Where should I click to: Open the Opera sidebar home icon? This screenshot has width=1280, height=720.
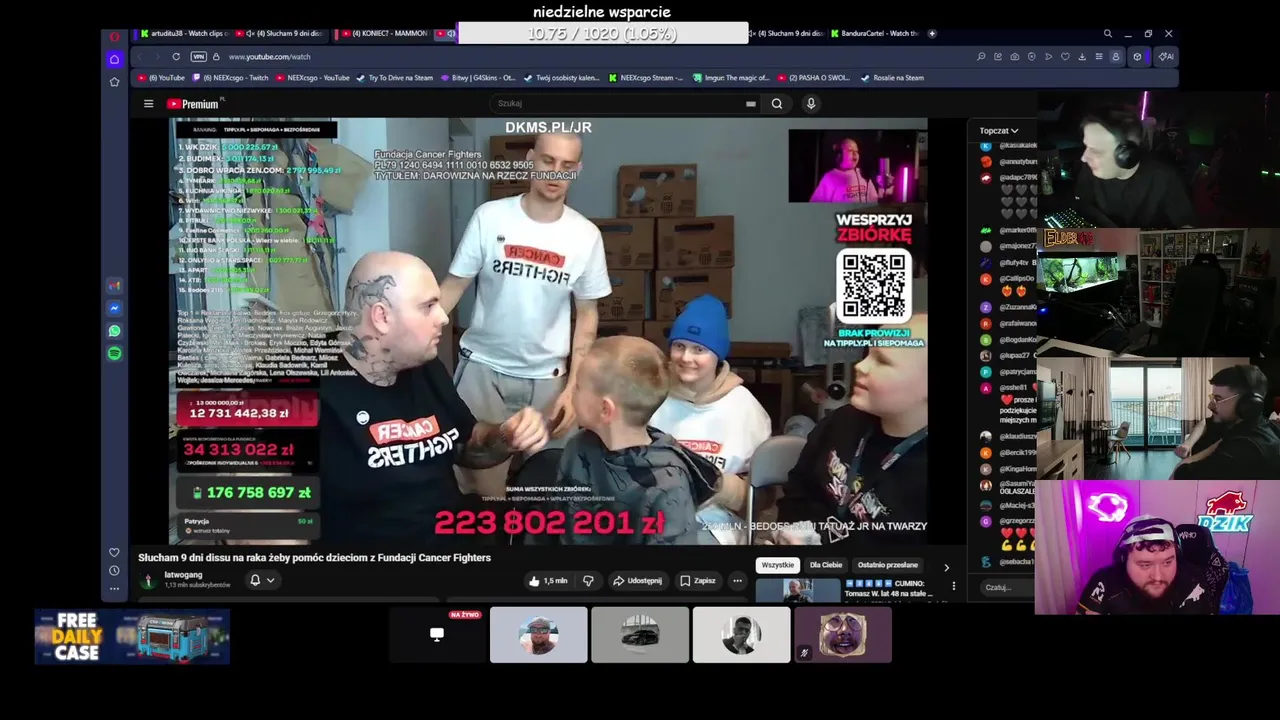(x=114, y=59)
